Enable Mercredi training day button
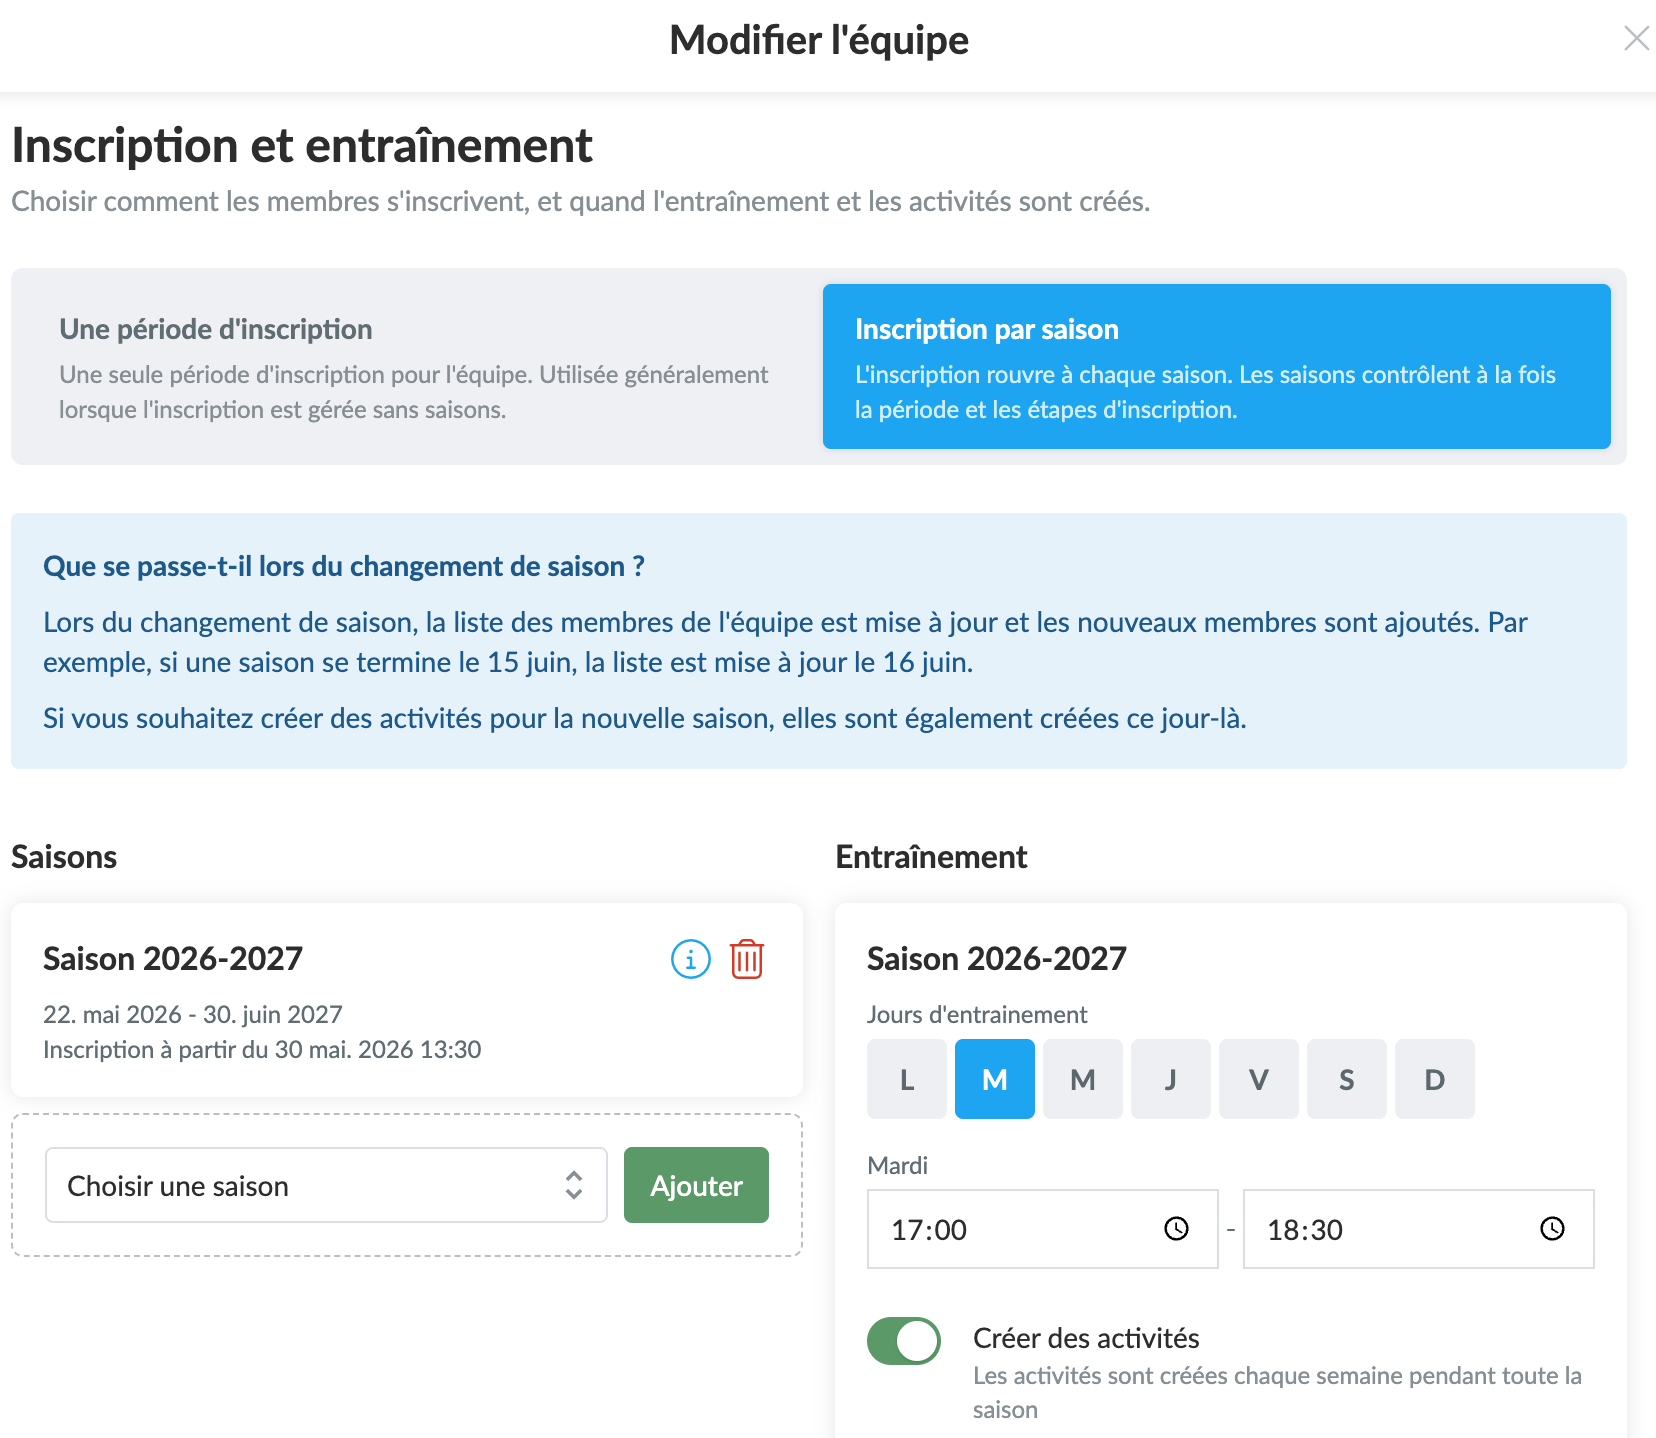 pos(1083,1079)
